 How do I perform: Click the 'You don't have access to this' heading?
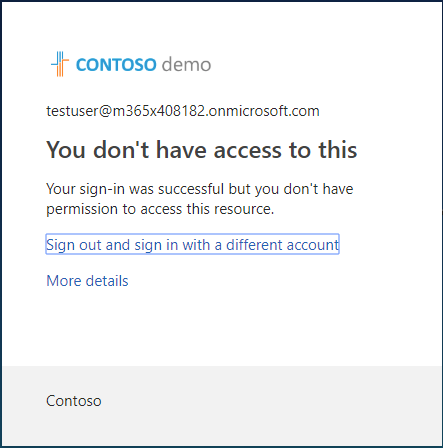[202, 150]
